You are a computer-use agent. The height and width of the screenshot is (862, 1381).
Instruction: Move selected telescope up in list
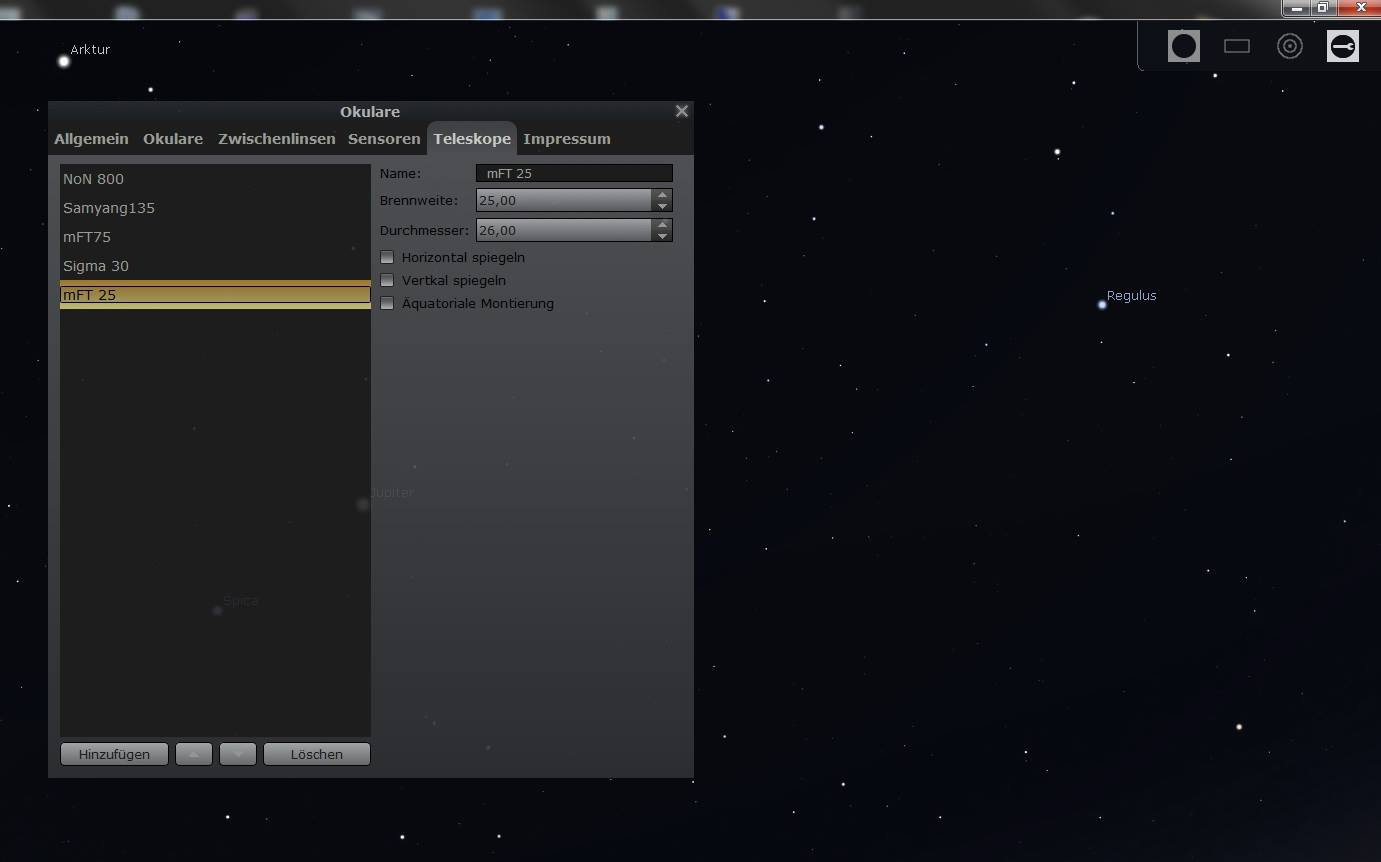[x=194, y=754]
